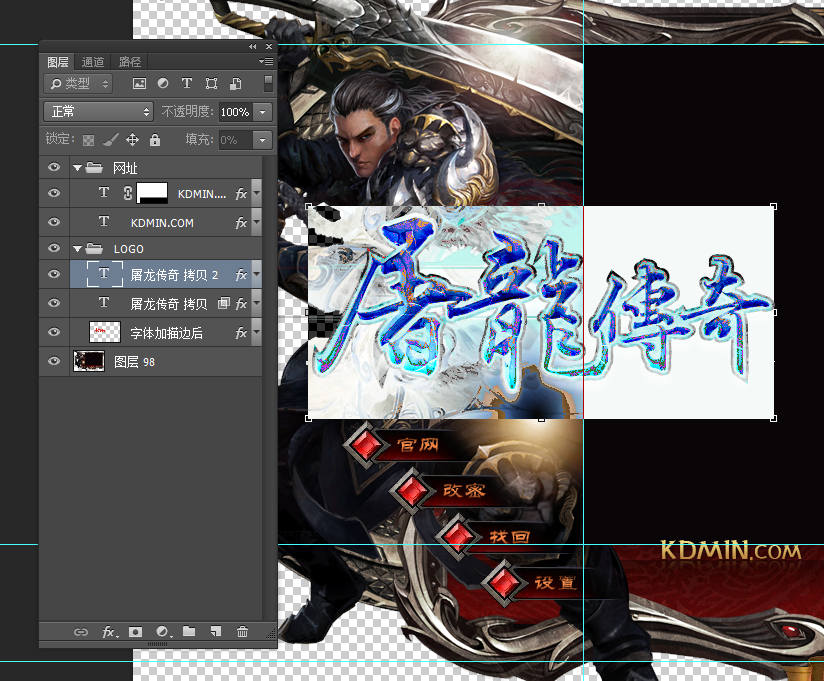
Task: Close the layers panel with X
Action: [269, 47]
